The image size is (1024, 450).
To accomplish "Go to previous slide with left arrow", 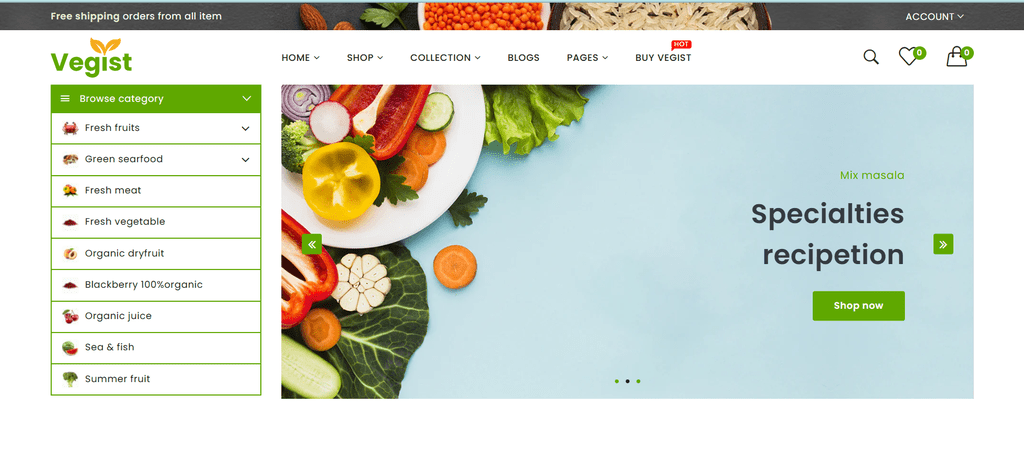I will 312,244.
